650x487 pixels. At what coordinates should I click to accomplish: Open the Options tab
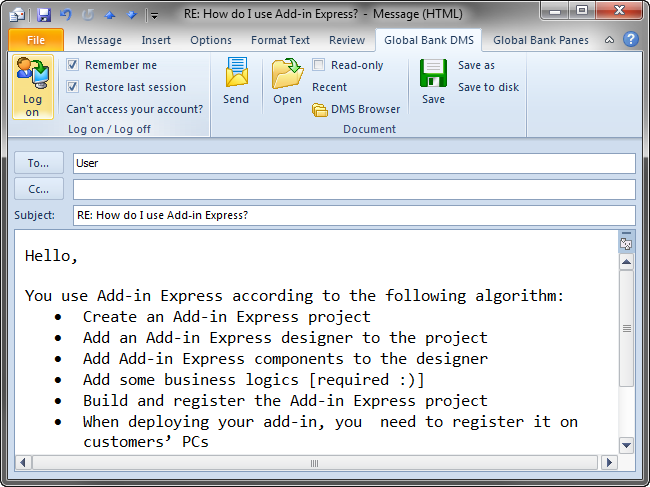coord(211,40)
